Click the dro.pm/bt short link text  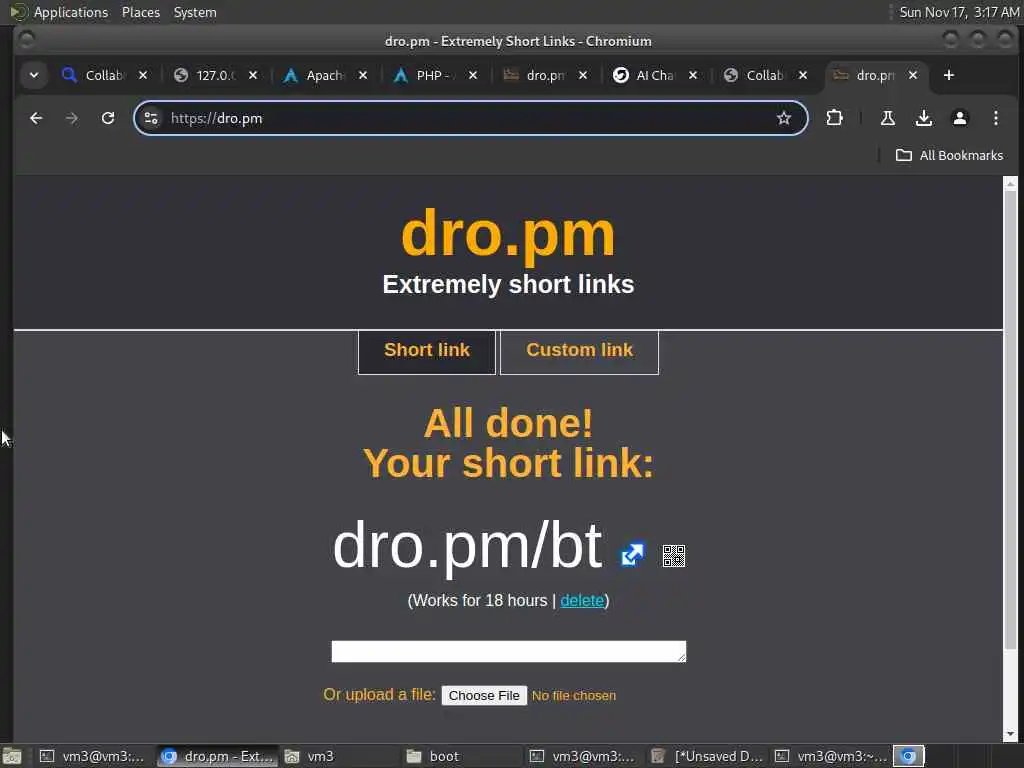pos(467,546)
